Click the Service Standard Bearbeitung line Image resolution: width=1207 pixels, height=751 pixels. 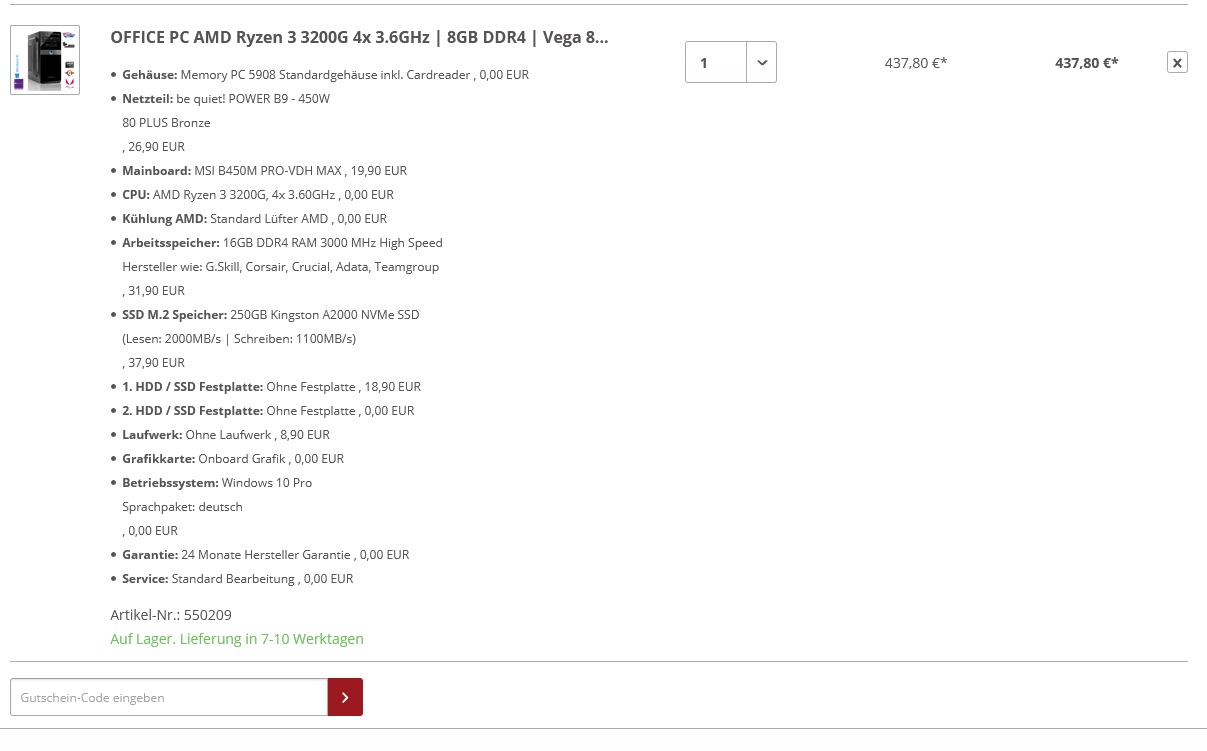238,579
